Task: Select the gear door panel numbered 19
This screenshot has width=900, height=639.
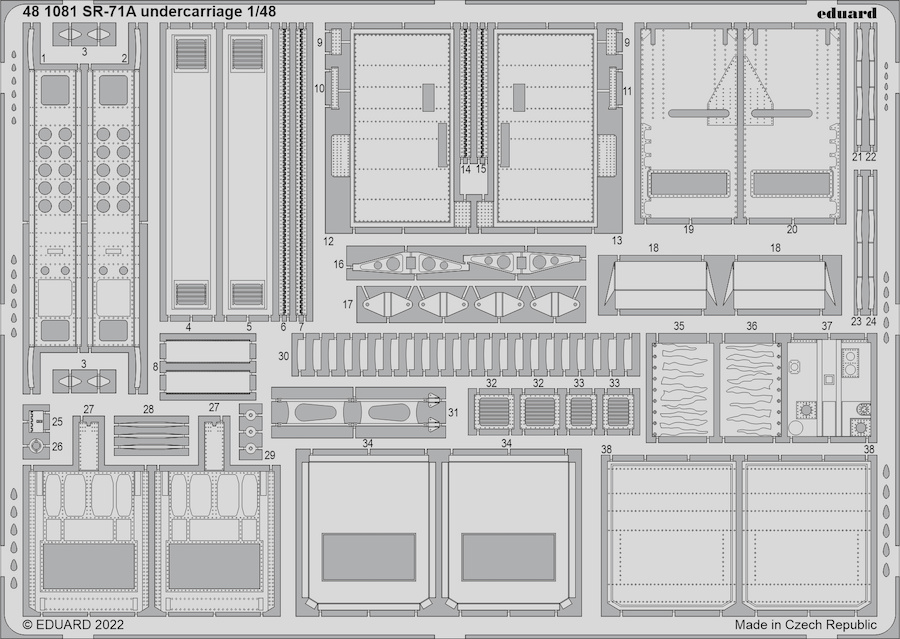Action: coord(689,123)
